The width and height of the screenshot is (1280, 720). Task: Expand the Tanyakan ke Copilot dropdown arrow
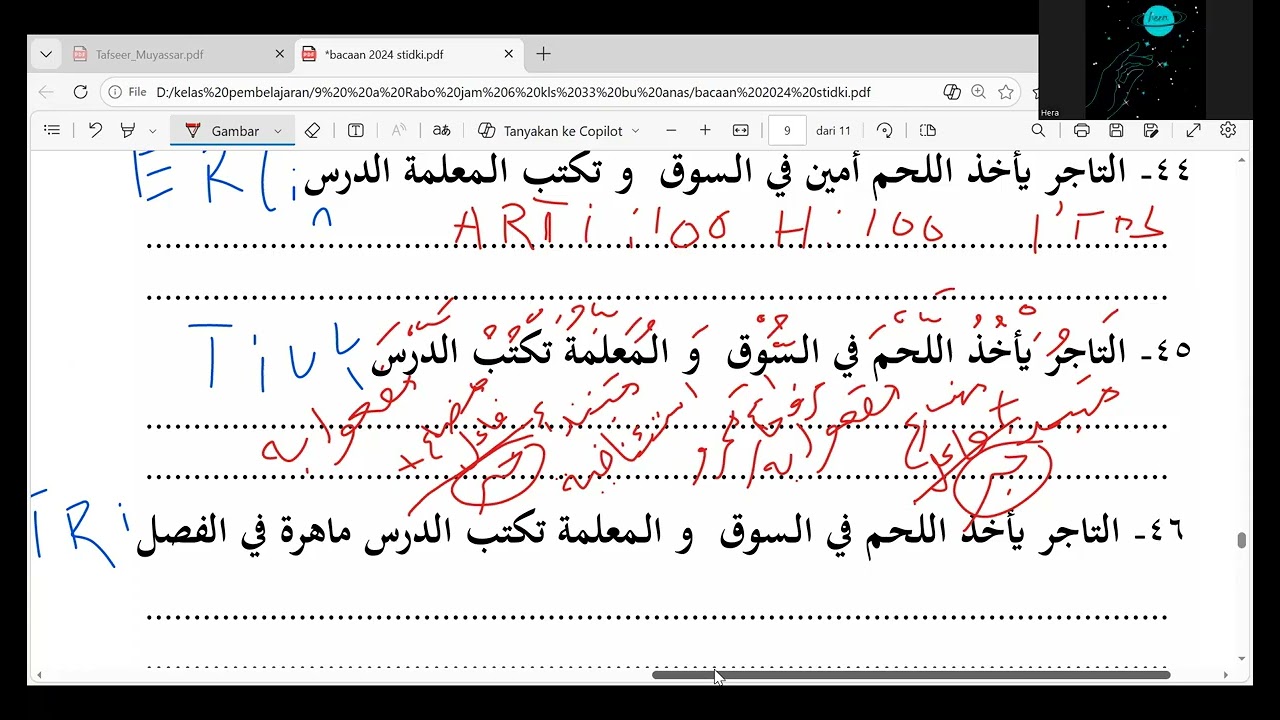[x=635, y=131]
